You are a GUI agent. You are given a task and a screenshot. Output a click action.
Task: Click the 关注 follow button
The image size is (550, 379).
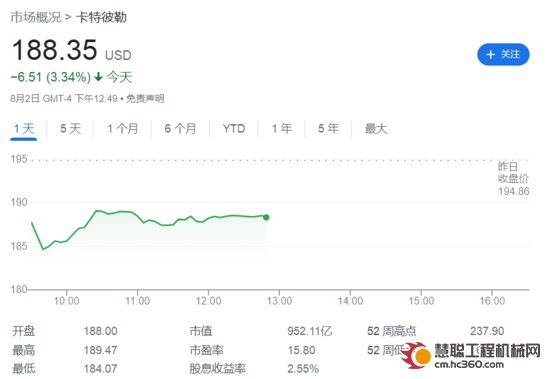503,54
